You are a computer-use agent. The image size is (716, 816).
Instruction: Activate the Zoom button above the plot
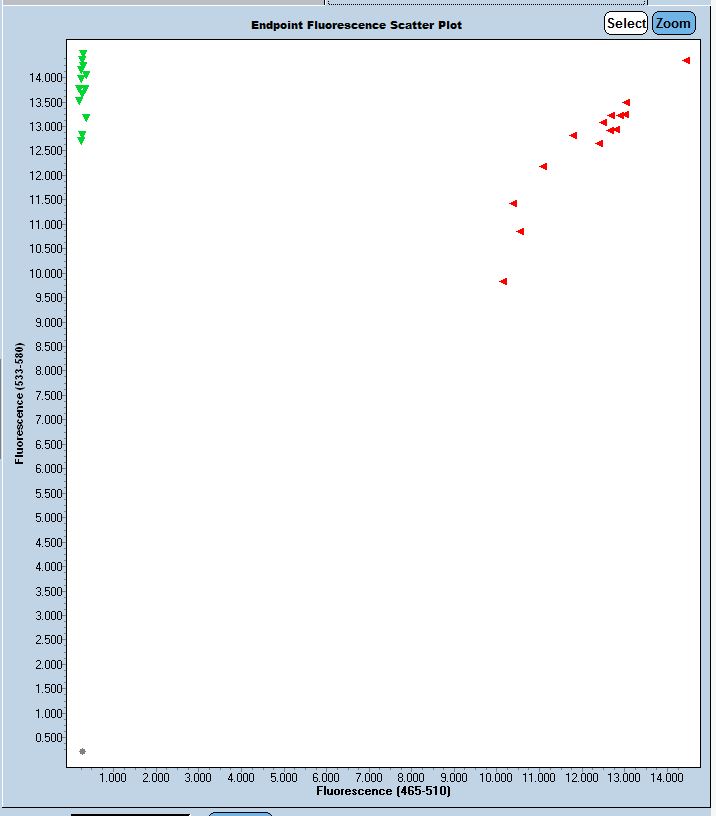coord(673,23)
